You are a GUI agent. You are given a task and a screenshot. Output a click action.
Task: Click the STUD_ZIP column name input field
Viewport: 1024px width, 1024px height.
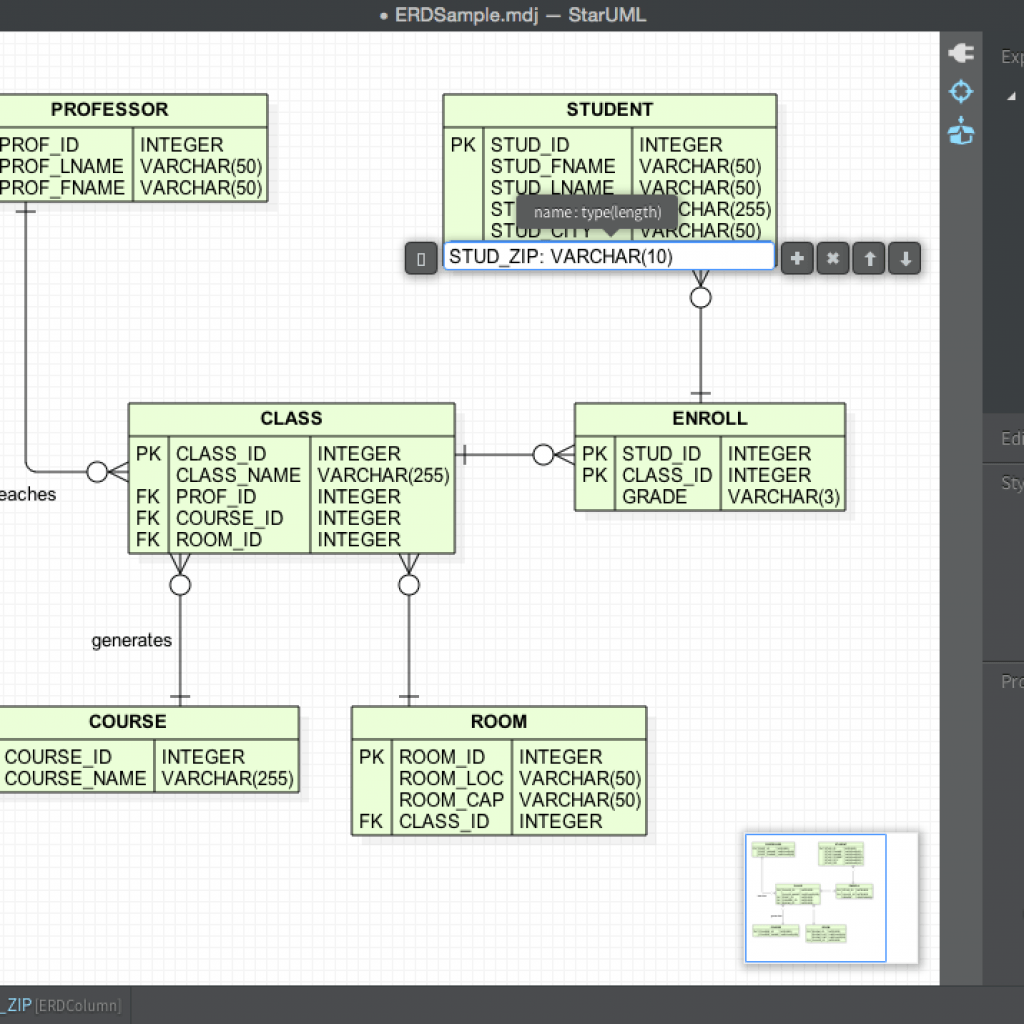(610, 255)
